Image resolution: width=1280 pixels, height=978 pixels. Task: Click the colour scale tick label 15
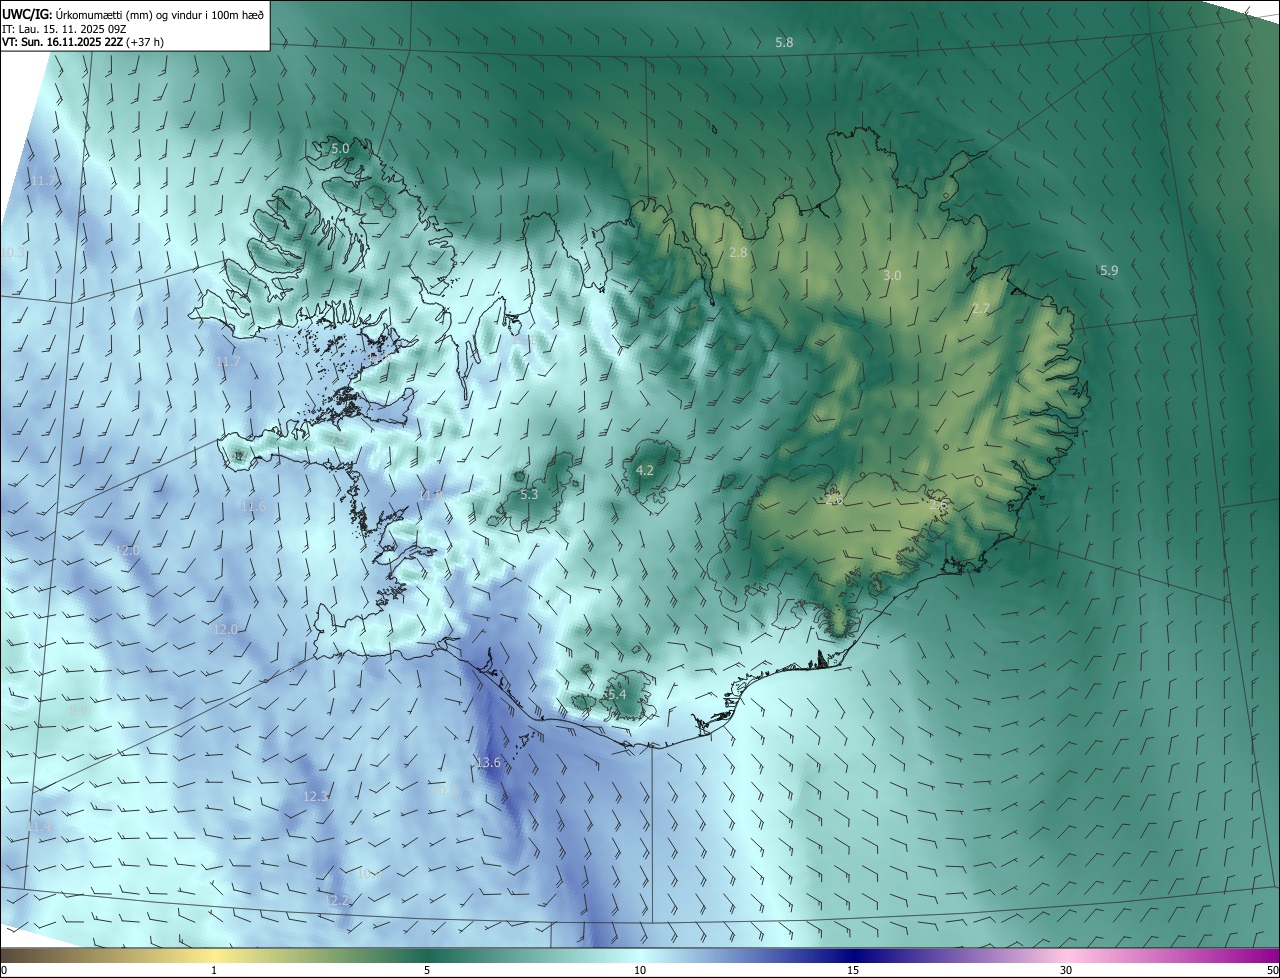pyautogui.click(x=853, y=970)
